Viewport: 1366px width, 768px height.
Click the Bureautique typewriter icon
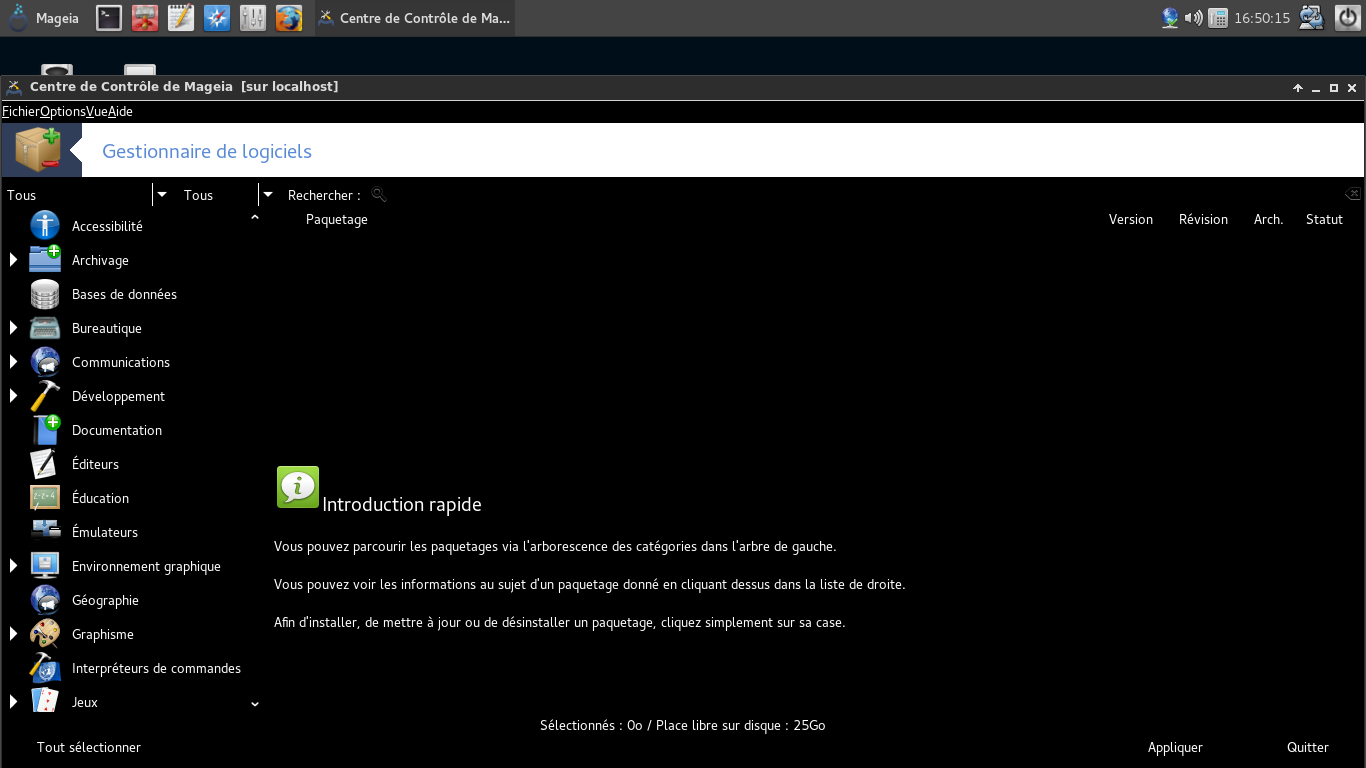(45, 328)
